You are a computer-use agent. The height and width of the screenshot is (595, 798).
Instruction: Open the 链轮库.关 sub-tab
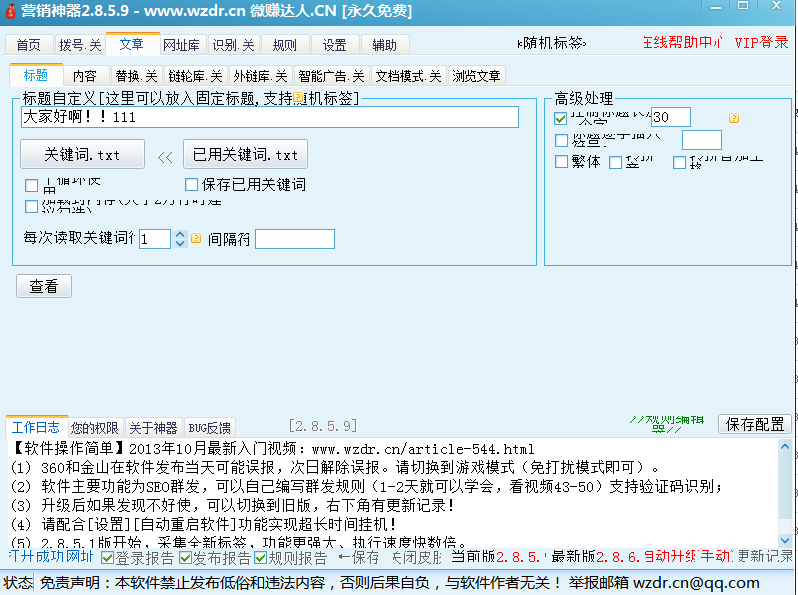195,76
